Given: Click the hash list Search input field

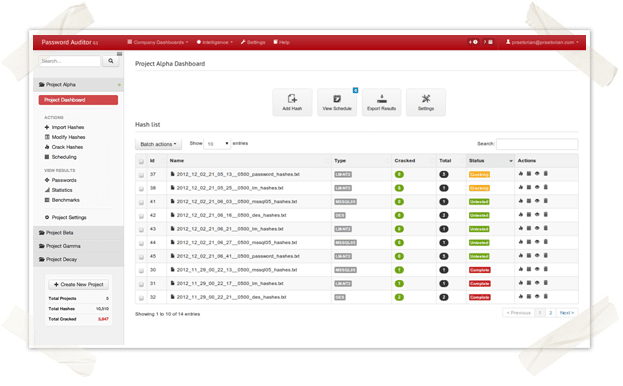Looking at the screenshot, I should point(537,144).
